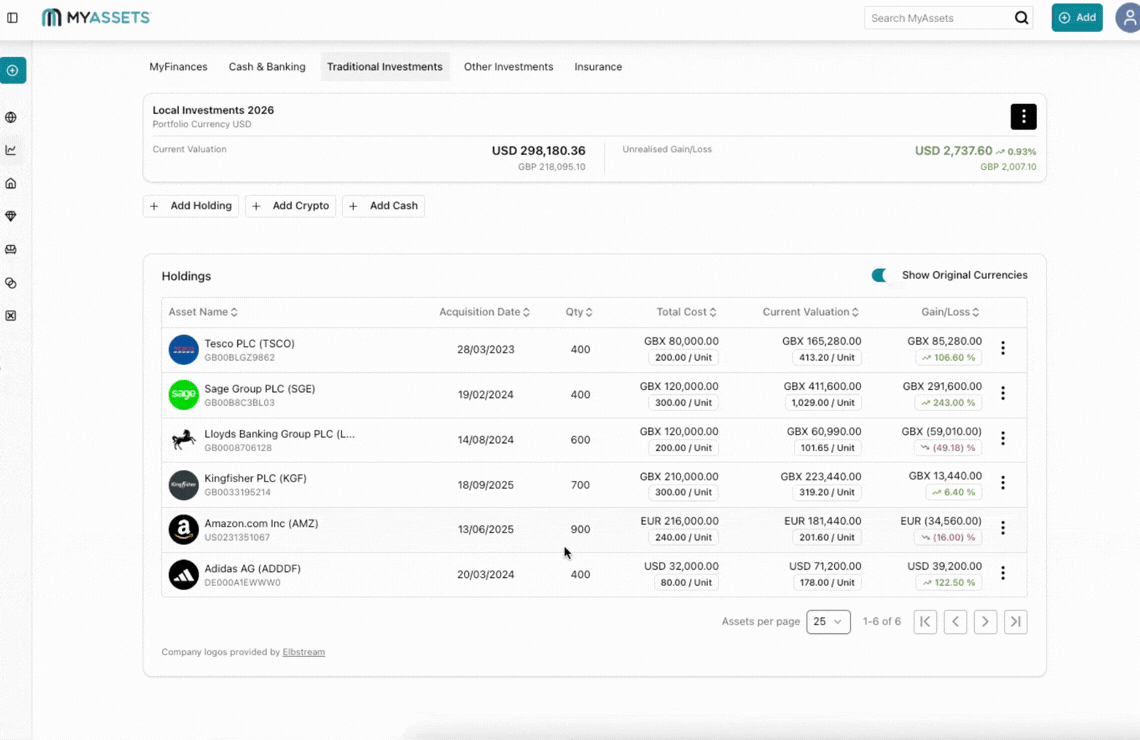Open the three-dot menu on the Tesco PLC row
Image resolution: width=1140 pixels, height=740 pixels.
point(1003,348)
